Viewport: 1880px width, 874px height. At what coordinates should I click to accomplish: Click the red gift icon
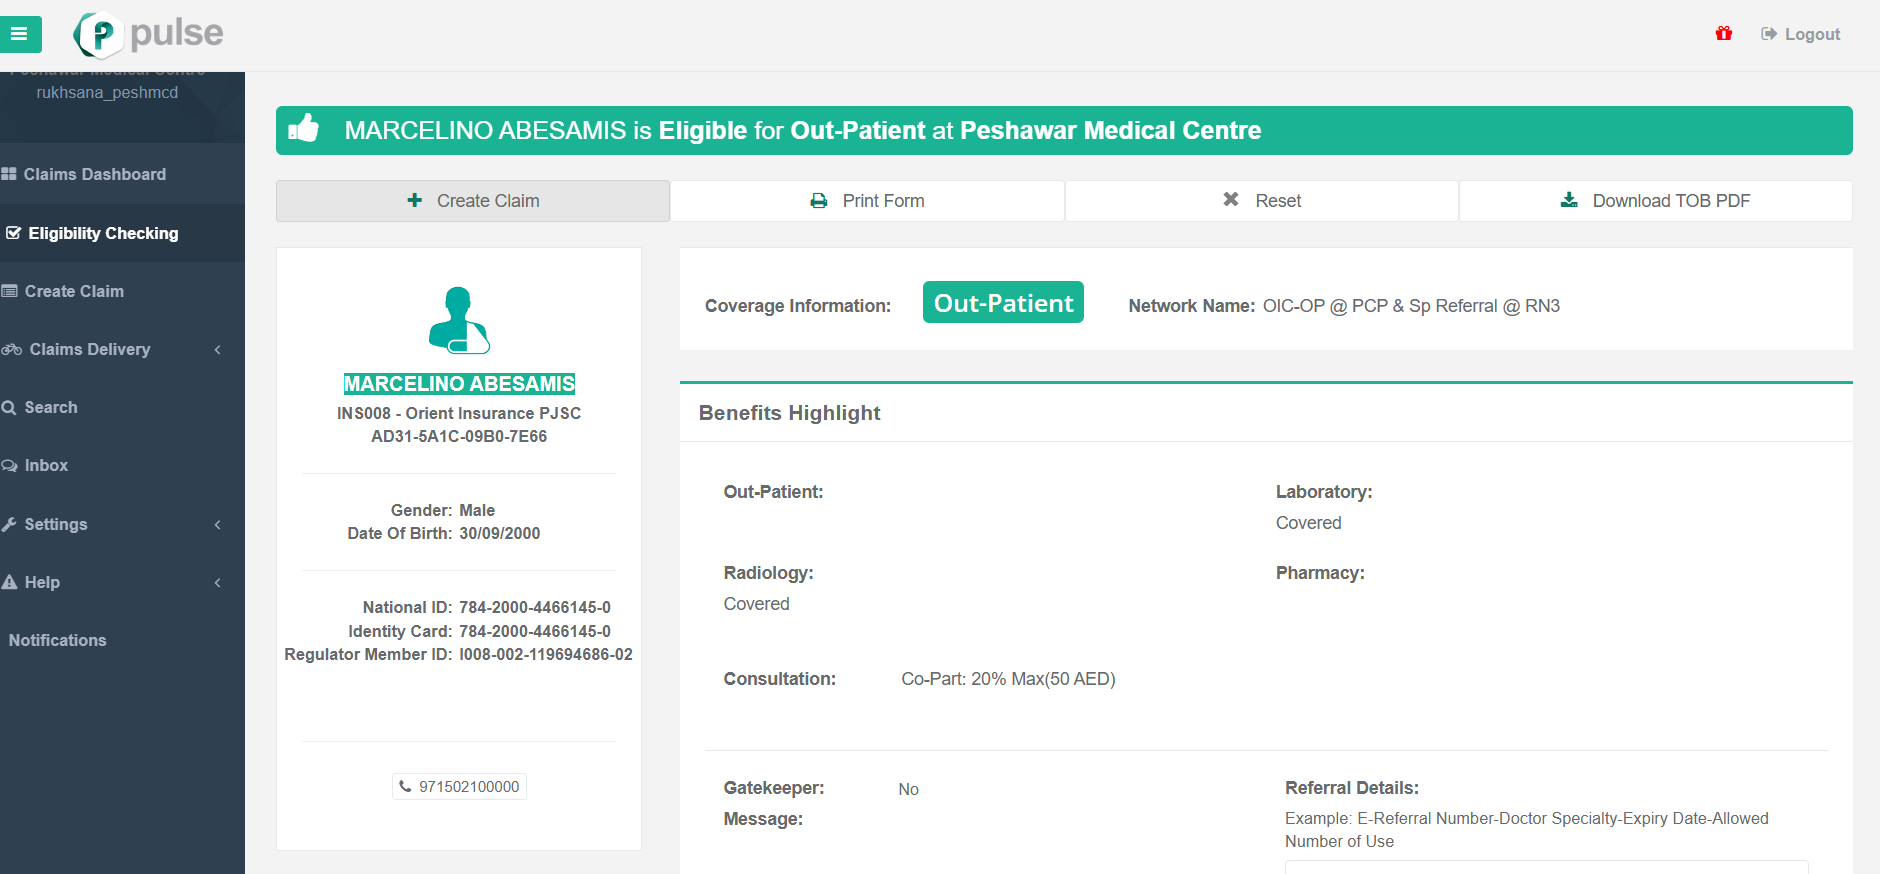coord(1724,34)
